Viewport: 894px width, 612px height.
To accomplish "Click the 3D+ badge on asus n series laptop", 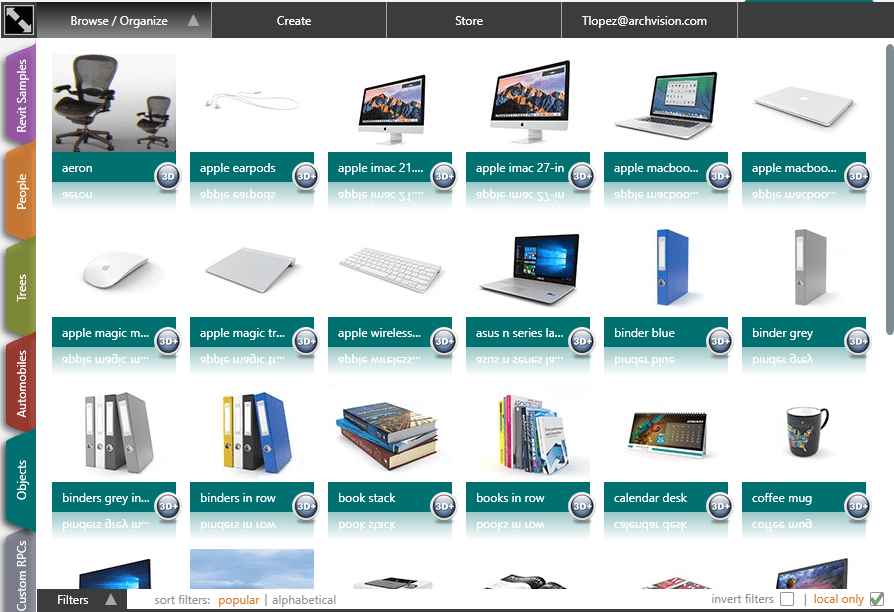I will point(582,341).
